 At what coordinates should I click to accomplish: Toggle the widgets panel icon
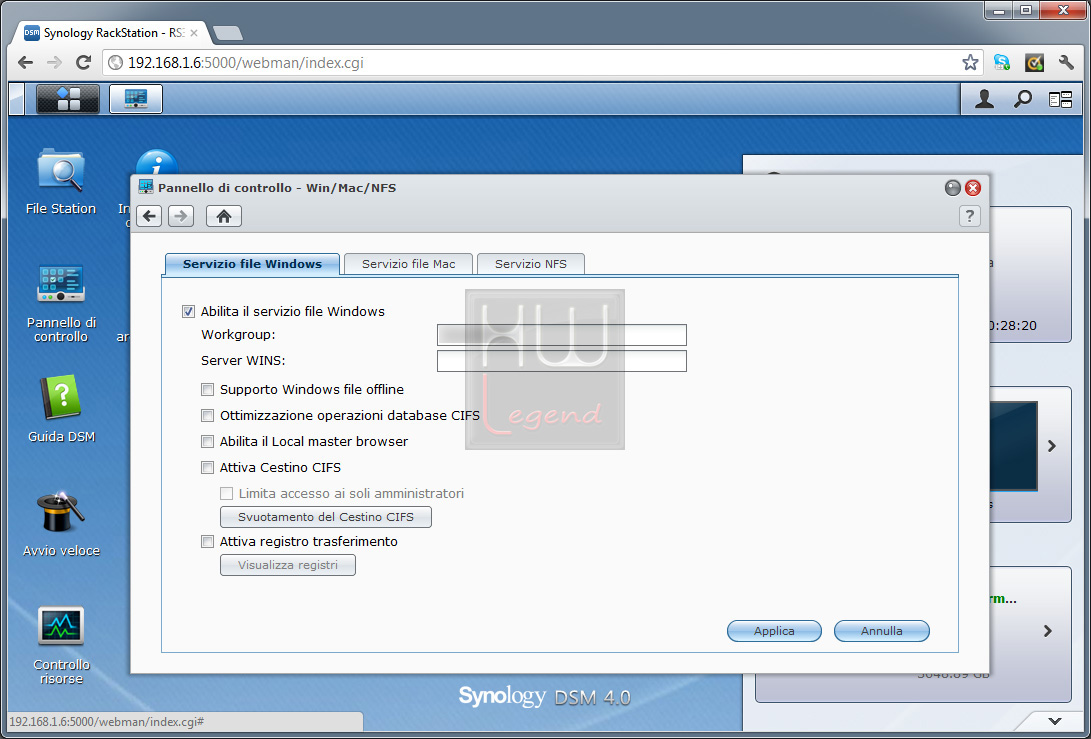[1060, 100]
